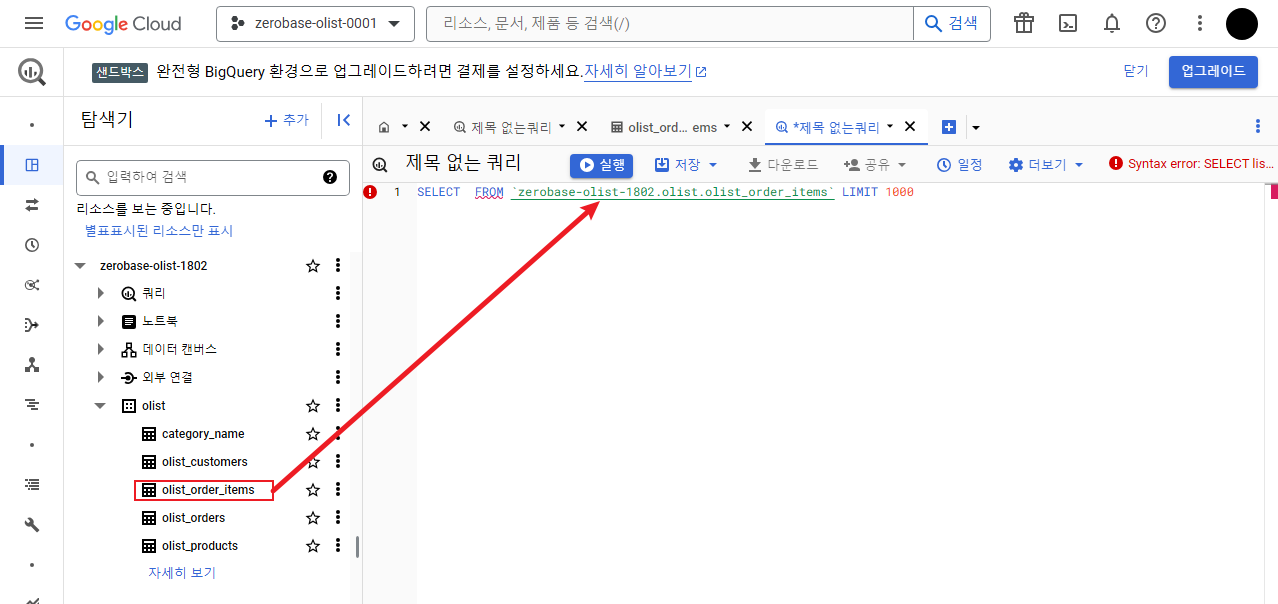The width and height of the screenshot is (1278, 604).
Task: Collapse the zerobase-olist-1802 project node
Action: point(80,266)
